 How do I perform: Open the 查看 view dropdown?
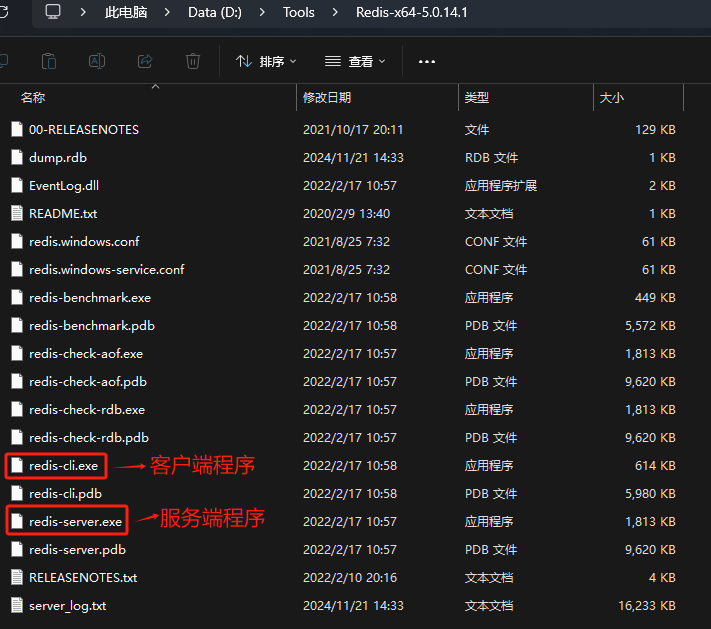click(x=355, y=61)
